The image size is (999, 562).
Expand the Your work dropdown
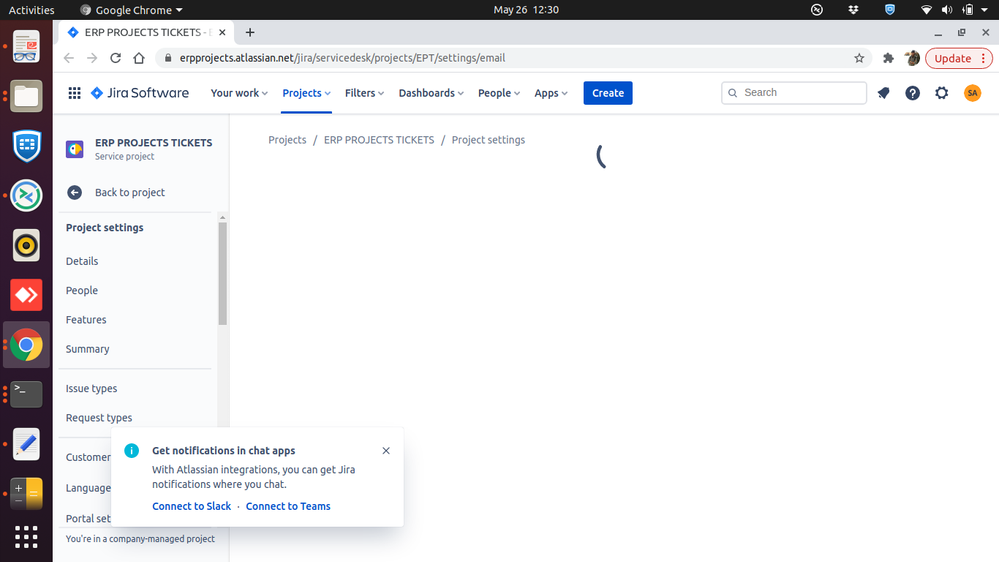tap(239, 93)
